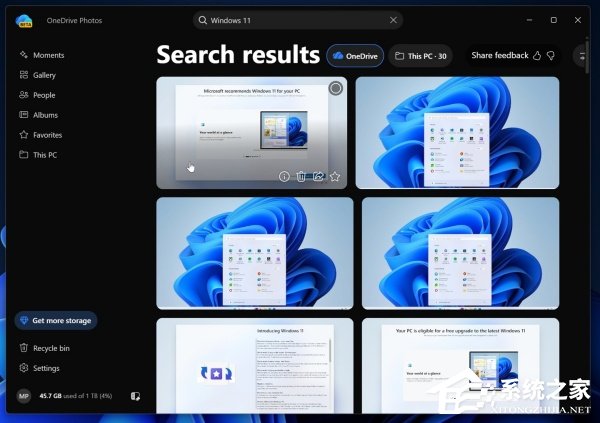This screenshot has height=423, width=600.
Task: Click Share feedback label
Action: (499, 56)
